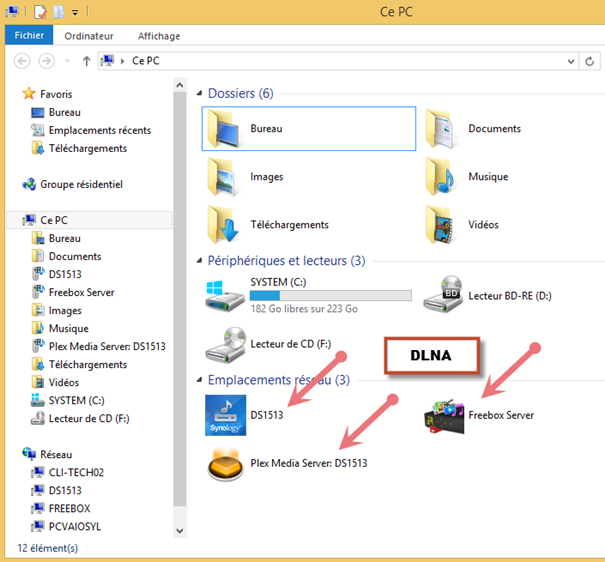Viewport: 605px width, 562px height.
Task: Open recent locations dropdown arrow
Action: (67, 61)
